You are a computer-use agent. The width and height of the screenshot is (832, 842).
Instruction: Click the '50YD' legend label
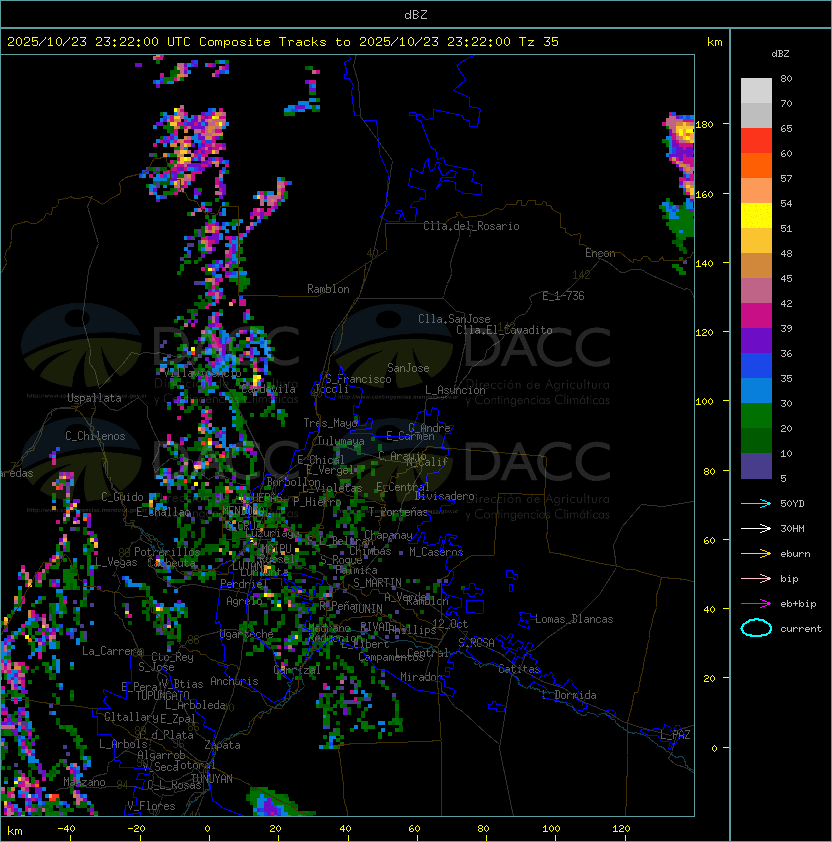click(792, 504)
